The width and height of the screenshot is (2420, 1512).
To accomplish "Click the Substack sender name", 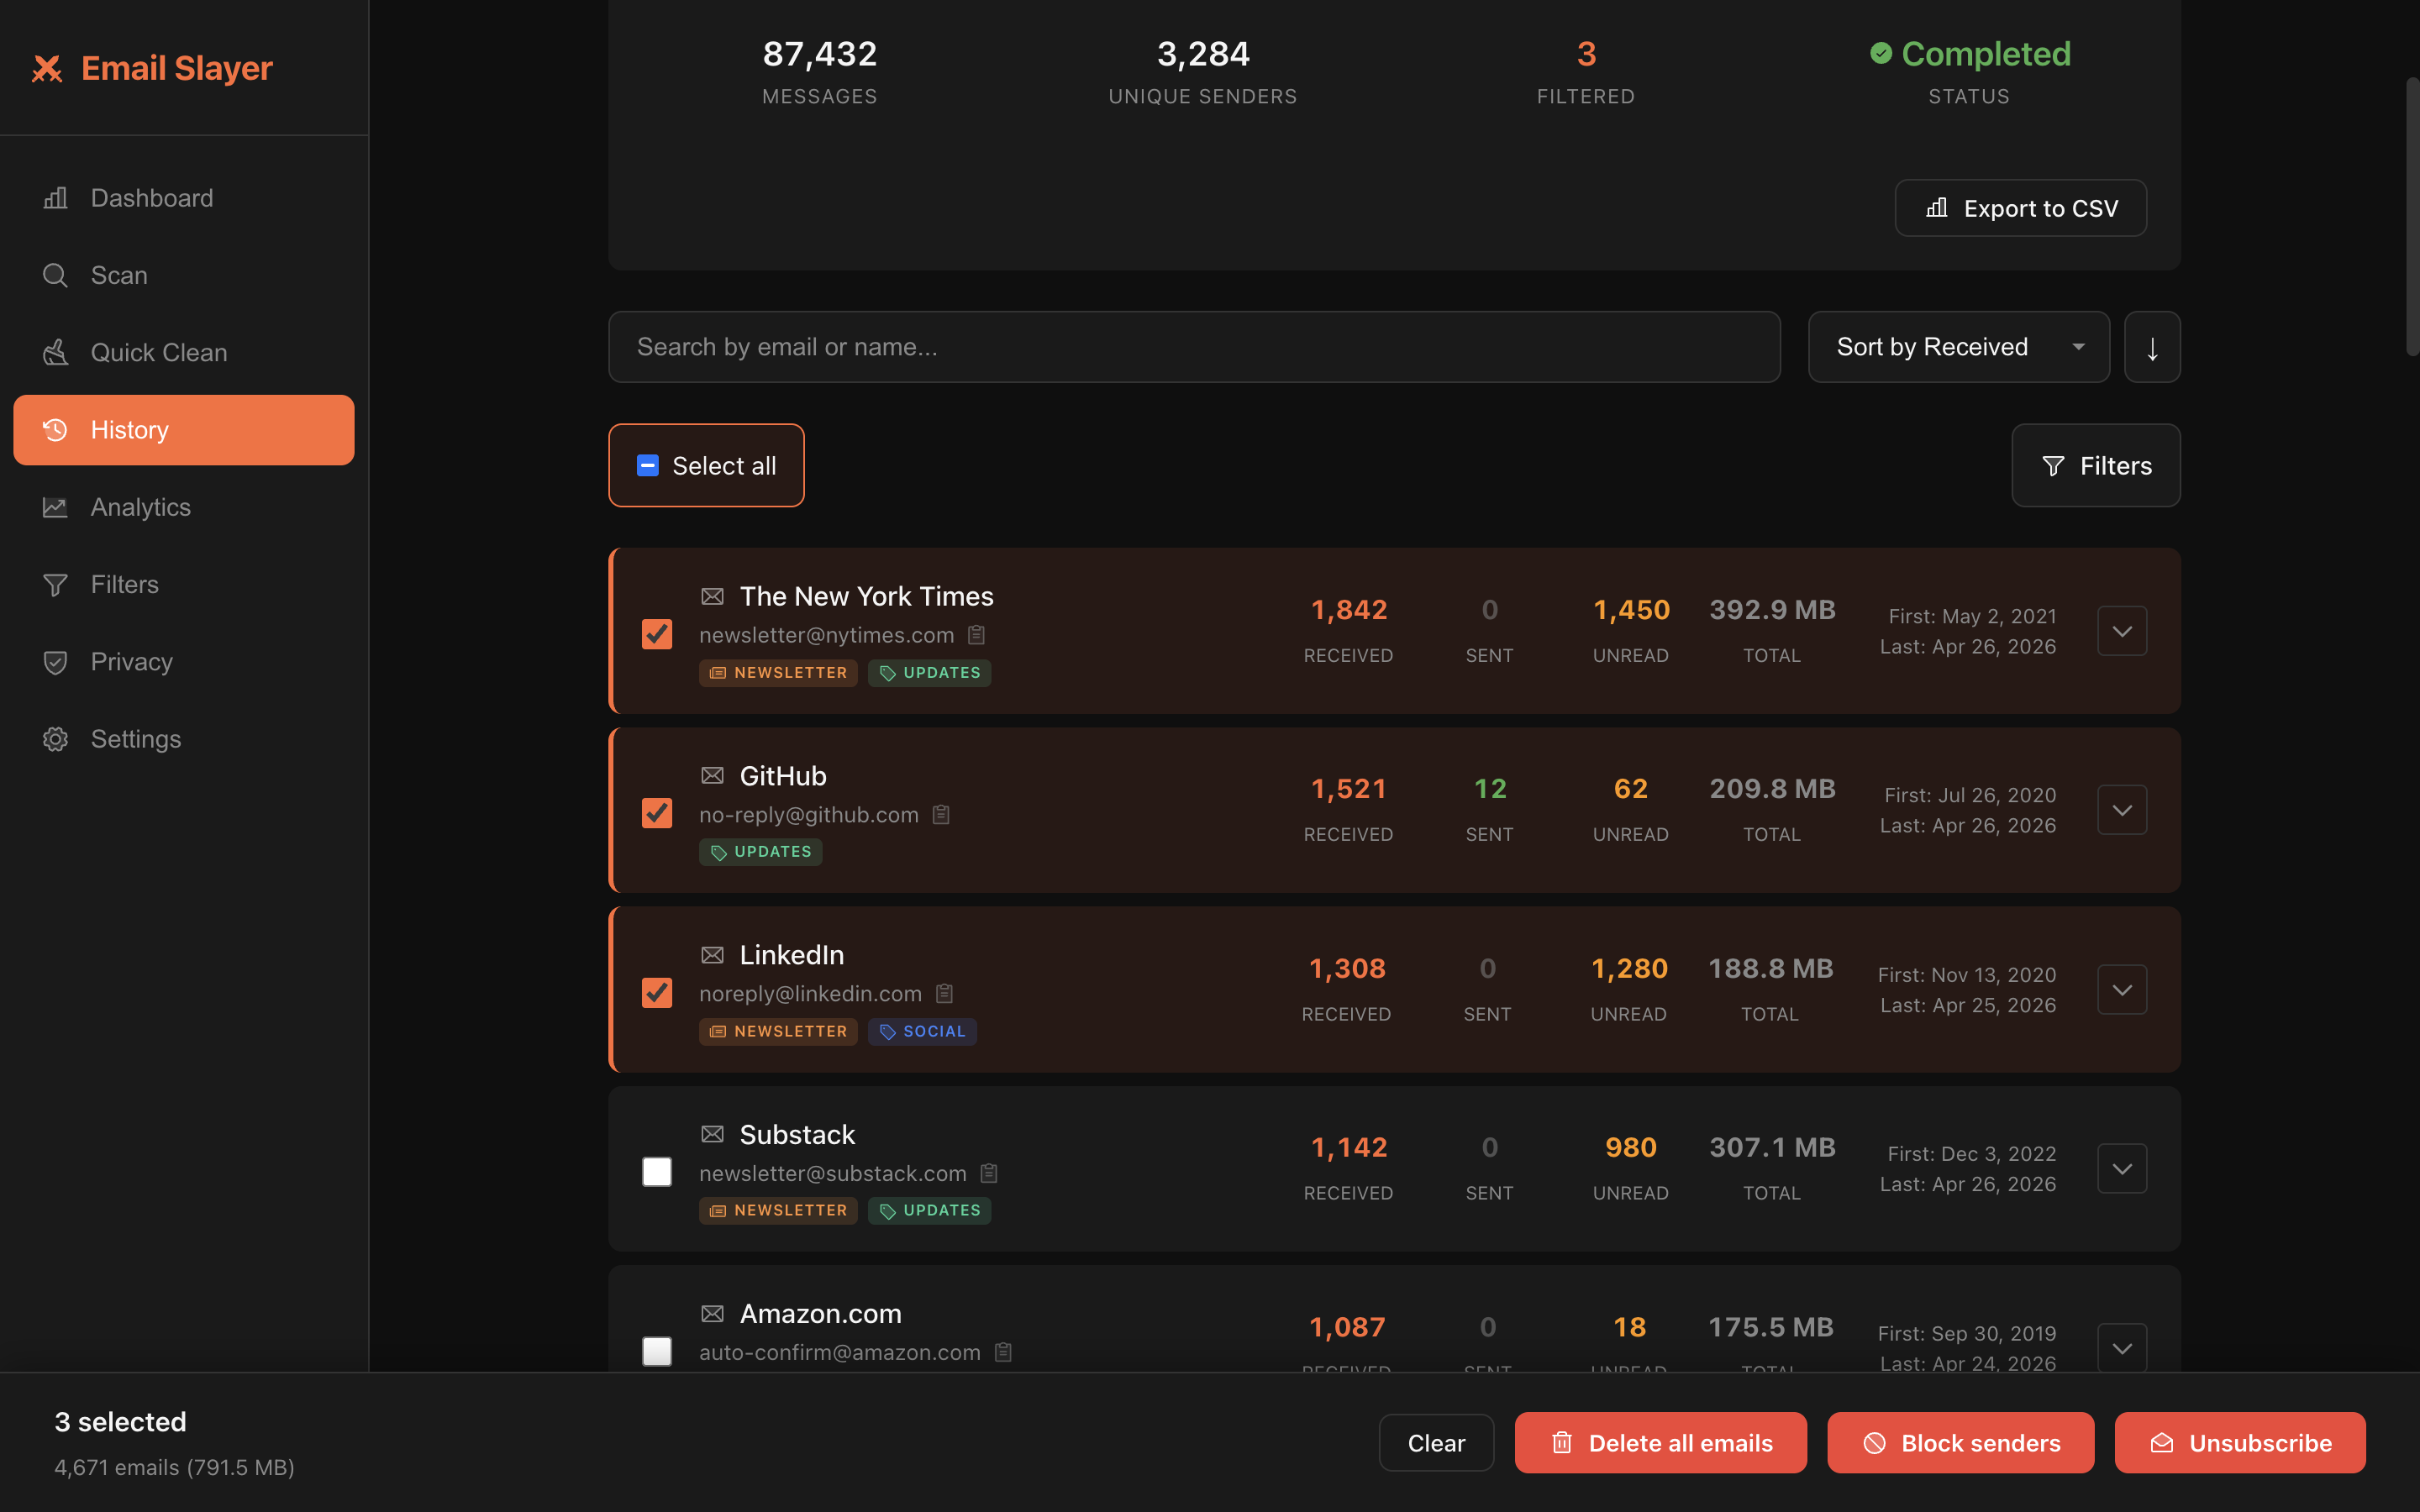I will [797, 1135].
